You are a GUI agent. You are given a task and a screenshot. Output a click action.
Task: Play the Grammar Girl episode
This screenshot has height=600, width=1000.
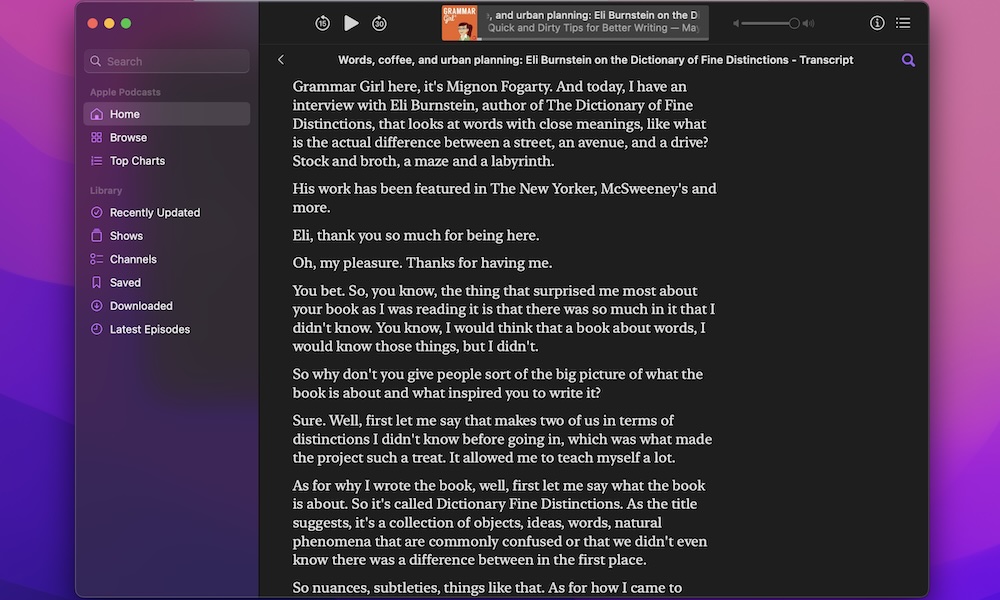click(351, 24)
